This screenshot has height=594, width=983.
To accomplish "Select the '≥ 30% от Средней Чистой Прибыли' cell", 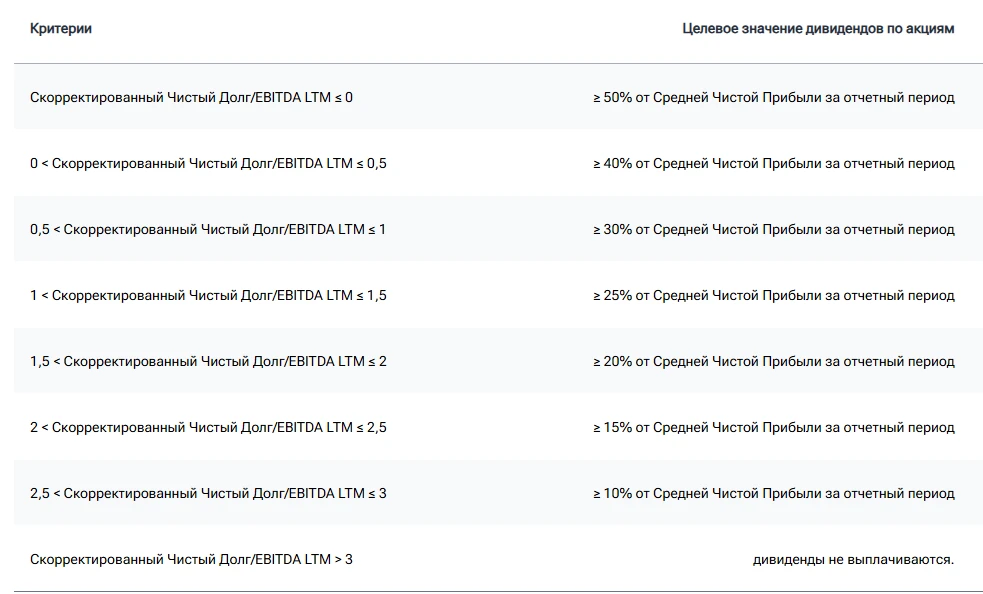I will point(774,230).
